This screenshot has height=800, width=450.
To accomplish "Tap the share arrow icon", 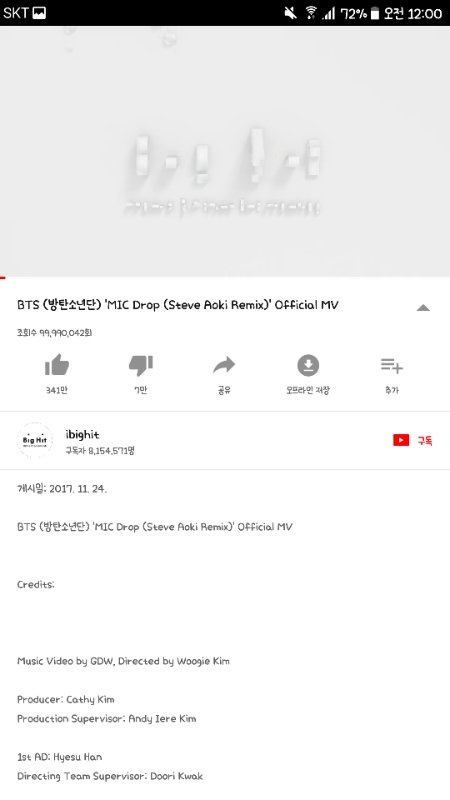I will point(224,364).
